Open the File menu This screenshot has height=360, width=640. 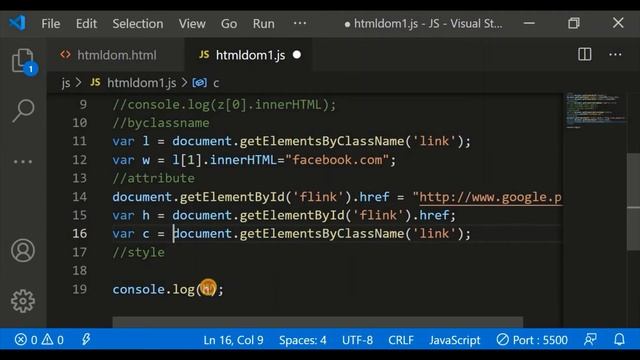click(x=51, y=24)
